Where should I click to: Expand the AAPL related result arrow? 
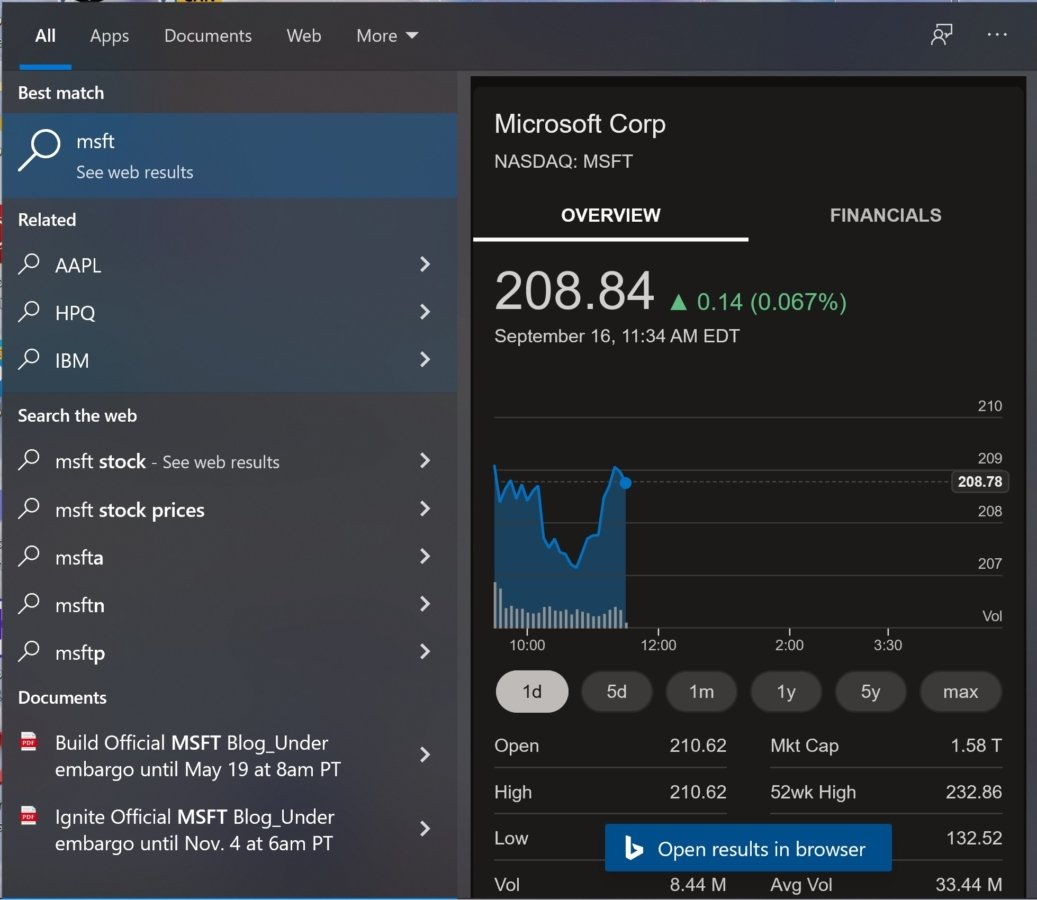coord(425,265)
